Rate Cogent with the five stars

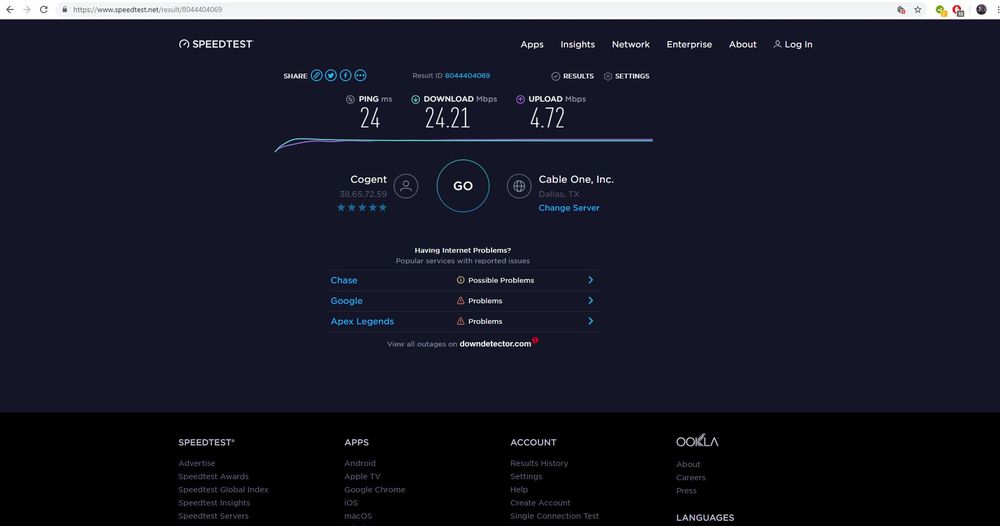362,207
